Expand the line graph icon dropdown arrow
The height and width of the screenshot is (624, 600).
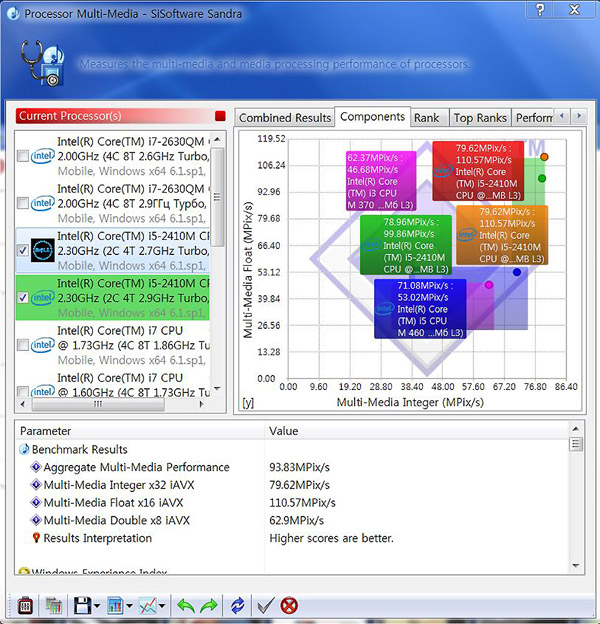coord(162,606)
